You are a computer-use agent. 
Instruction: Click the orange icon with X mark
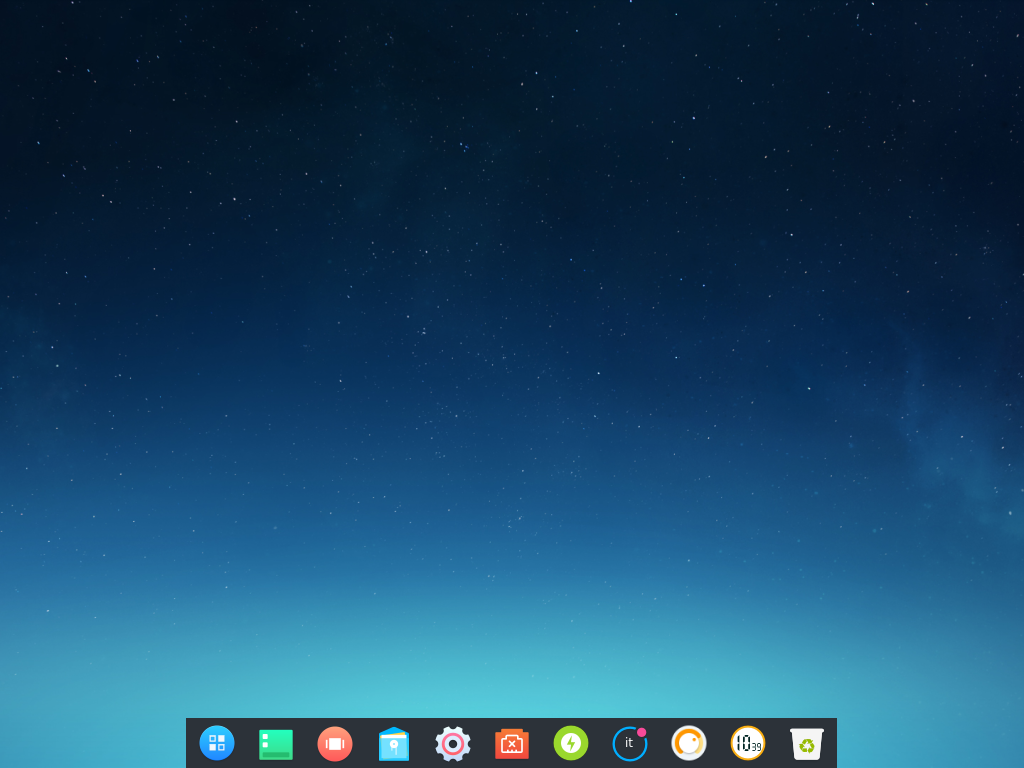point(512,744)
